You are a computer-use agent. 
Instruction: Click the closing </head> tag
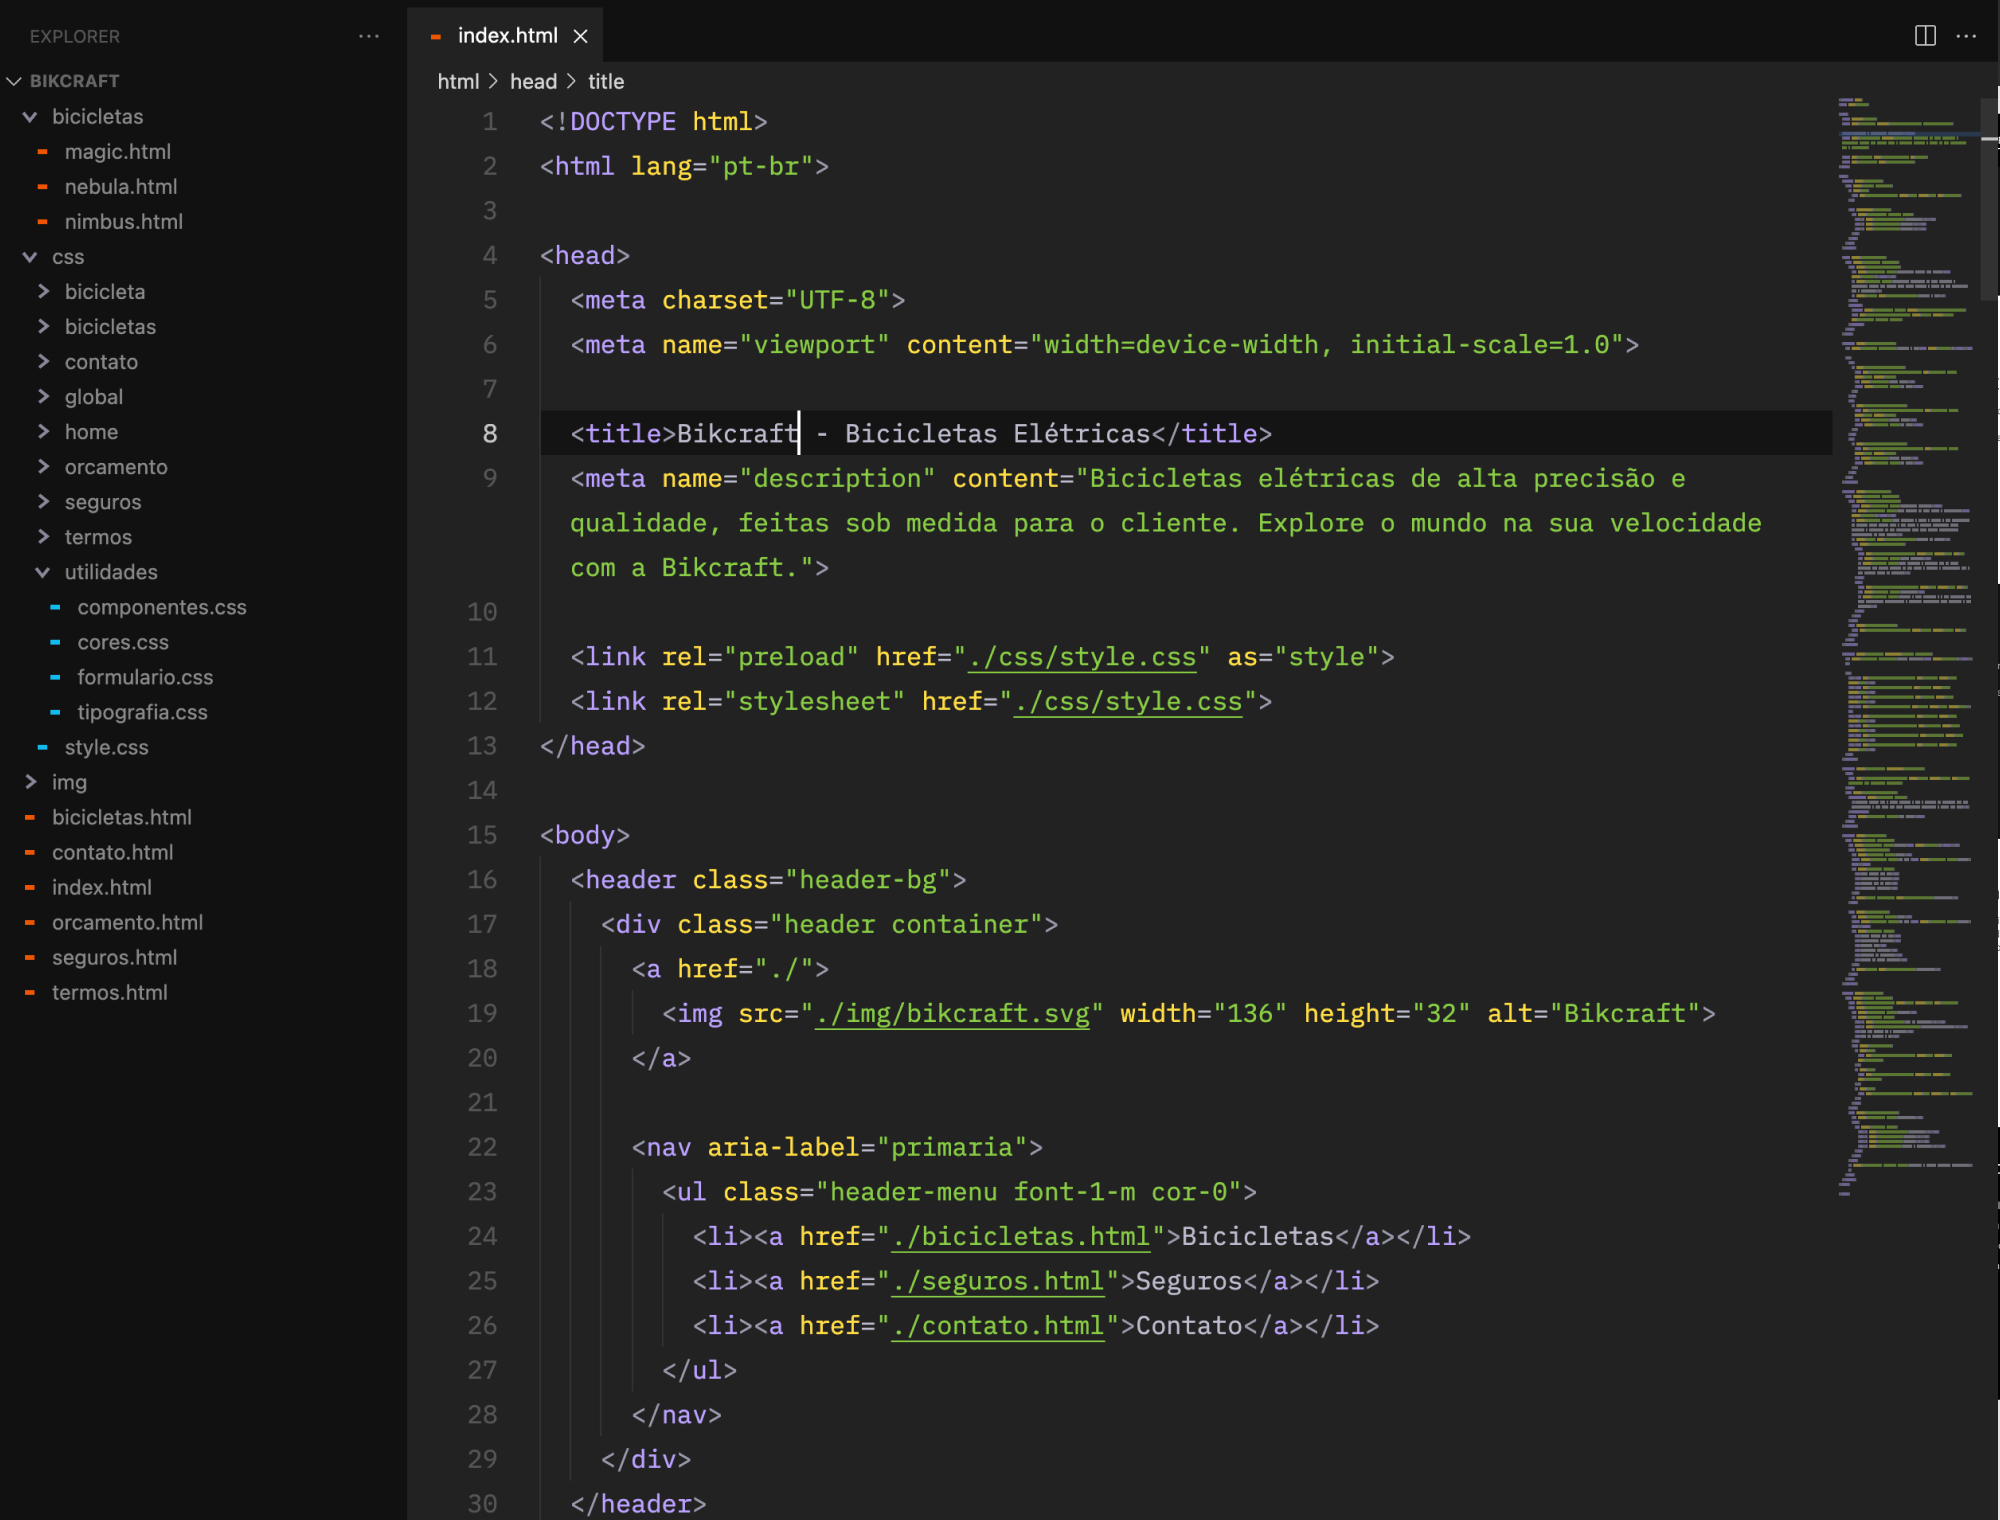(593, 746)
